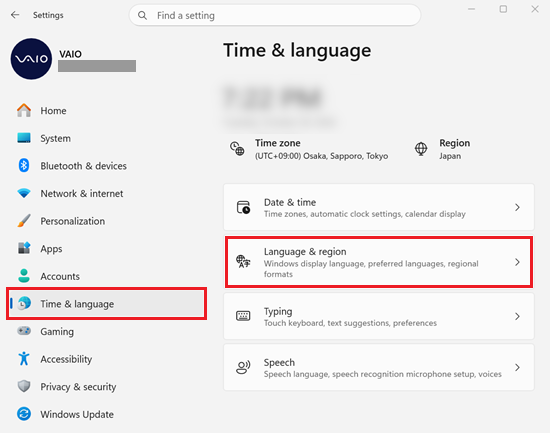Click the Bluetooth icon in sidebar
Screen dimensions: 550x433
[24, 165]
